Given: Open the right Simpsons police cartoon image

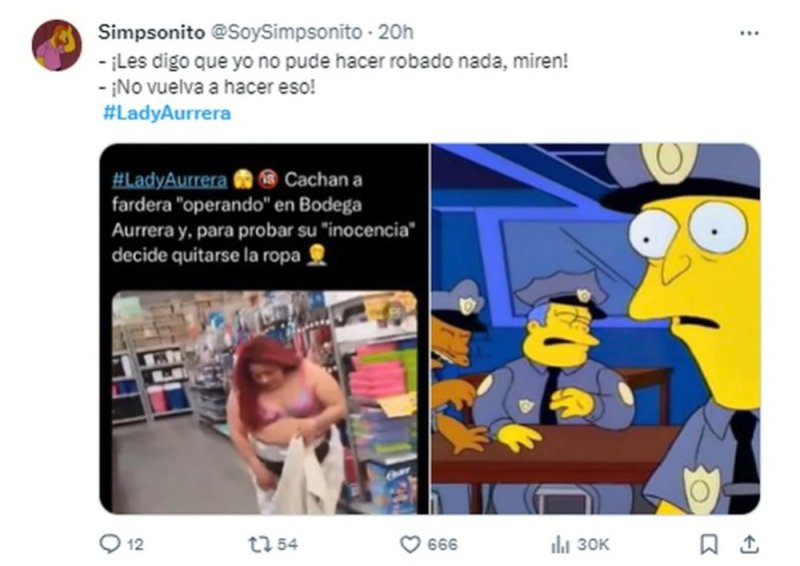Looking at the screenshot, I should tap(595, 329).
